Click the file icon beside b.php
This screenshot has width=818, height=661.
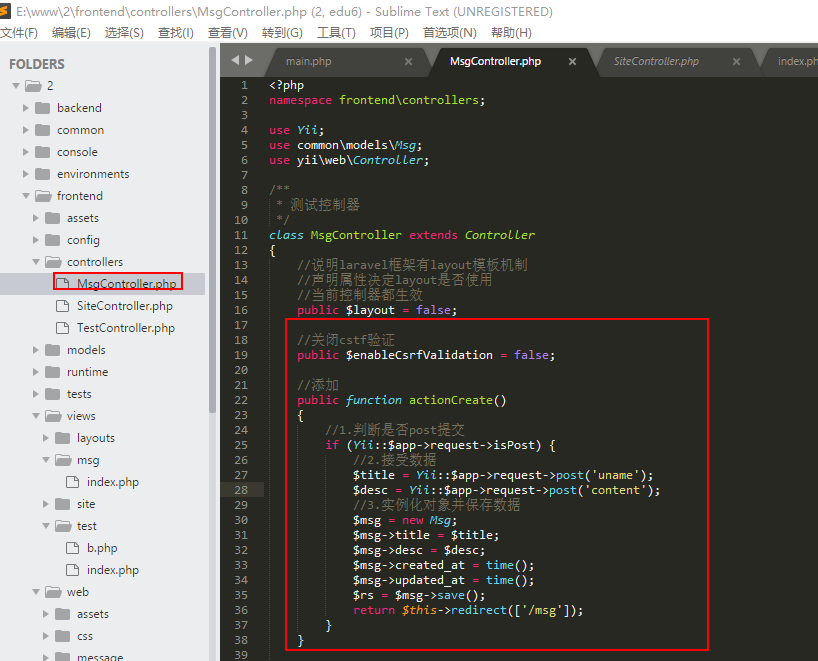click(x=72, y=548)
